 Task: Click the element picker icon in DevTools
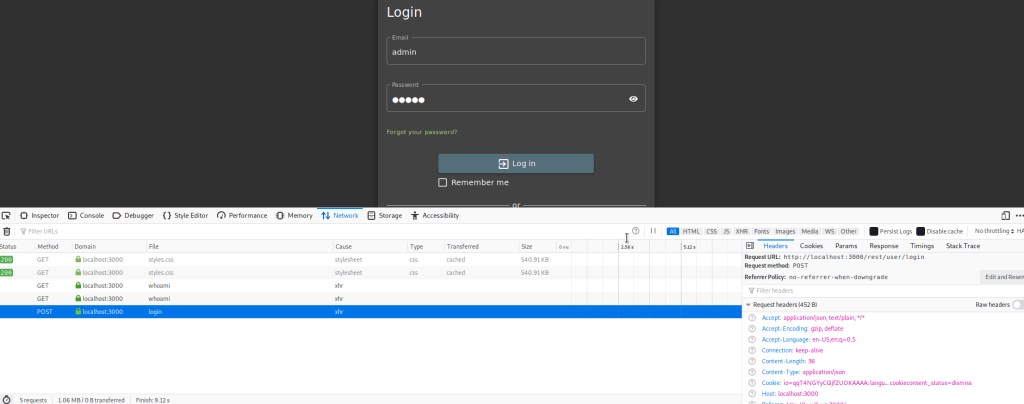[6, 215]
